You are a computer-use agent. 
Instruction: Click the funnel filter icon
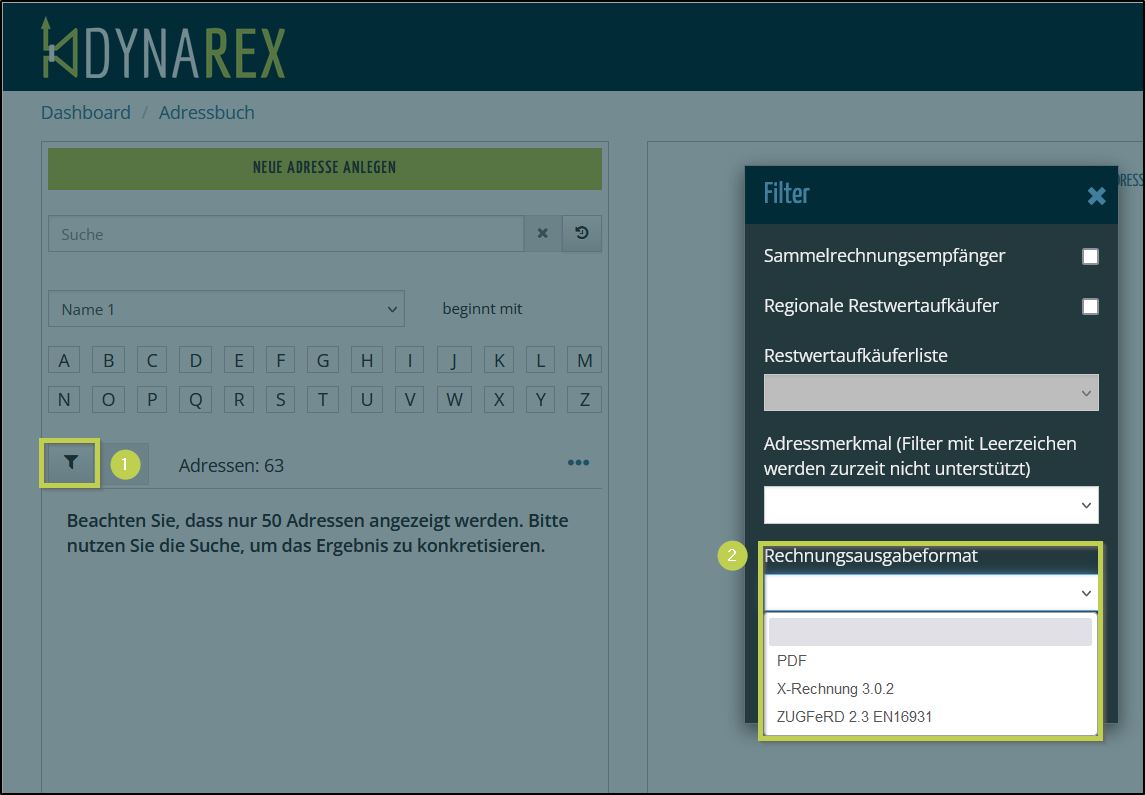coord(70,463)
